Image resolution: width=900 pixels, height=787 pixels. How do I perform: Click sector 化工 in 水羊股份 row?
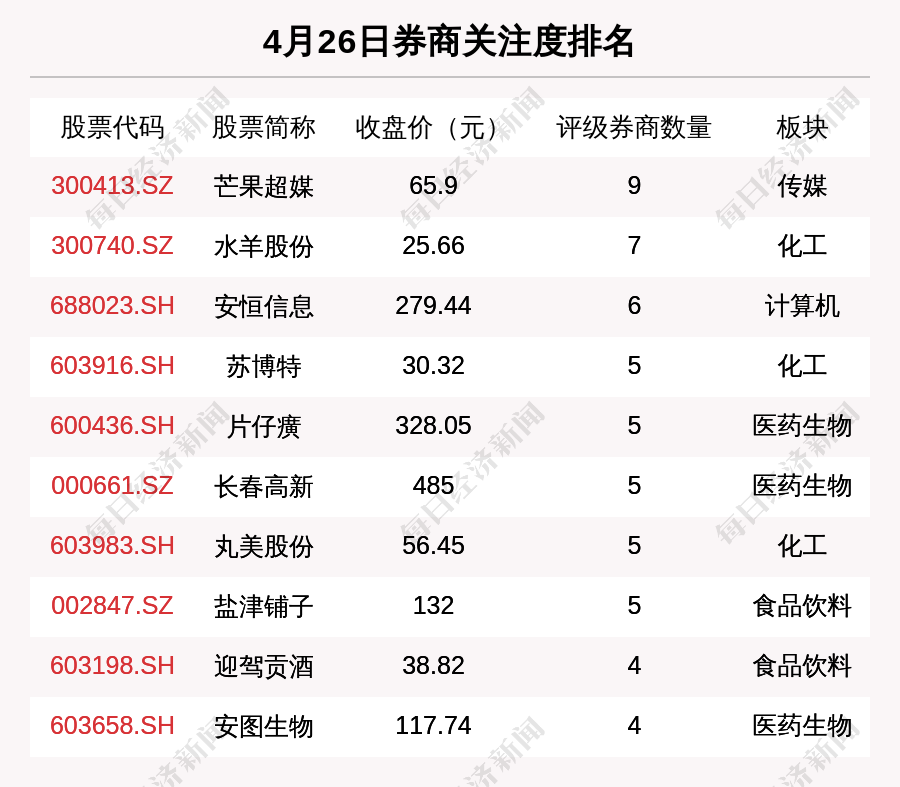802,247
